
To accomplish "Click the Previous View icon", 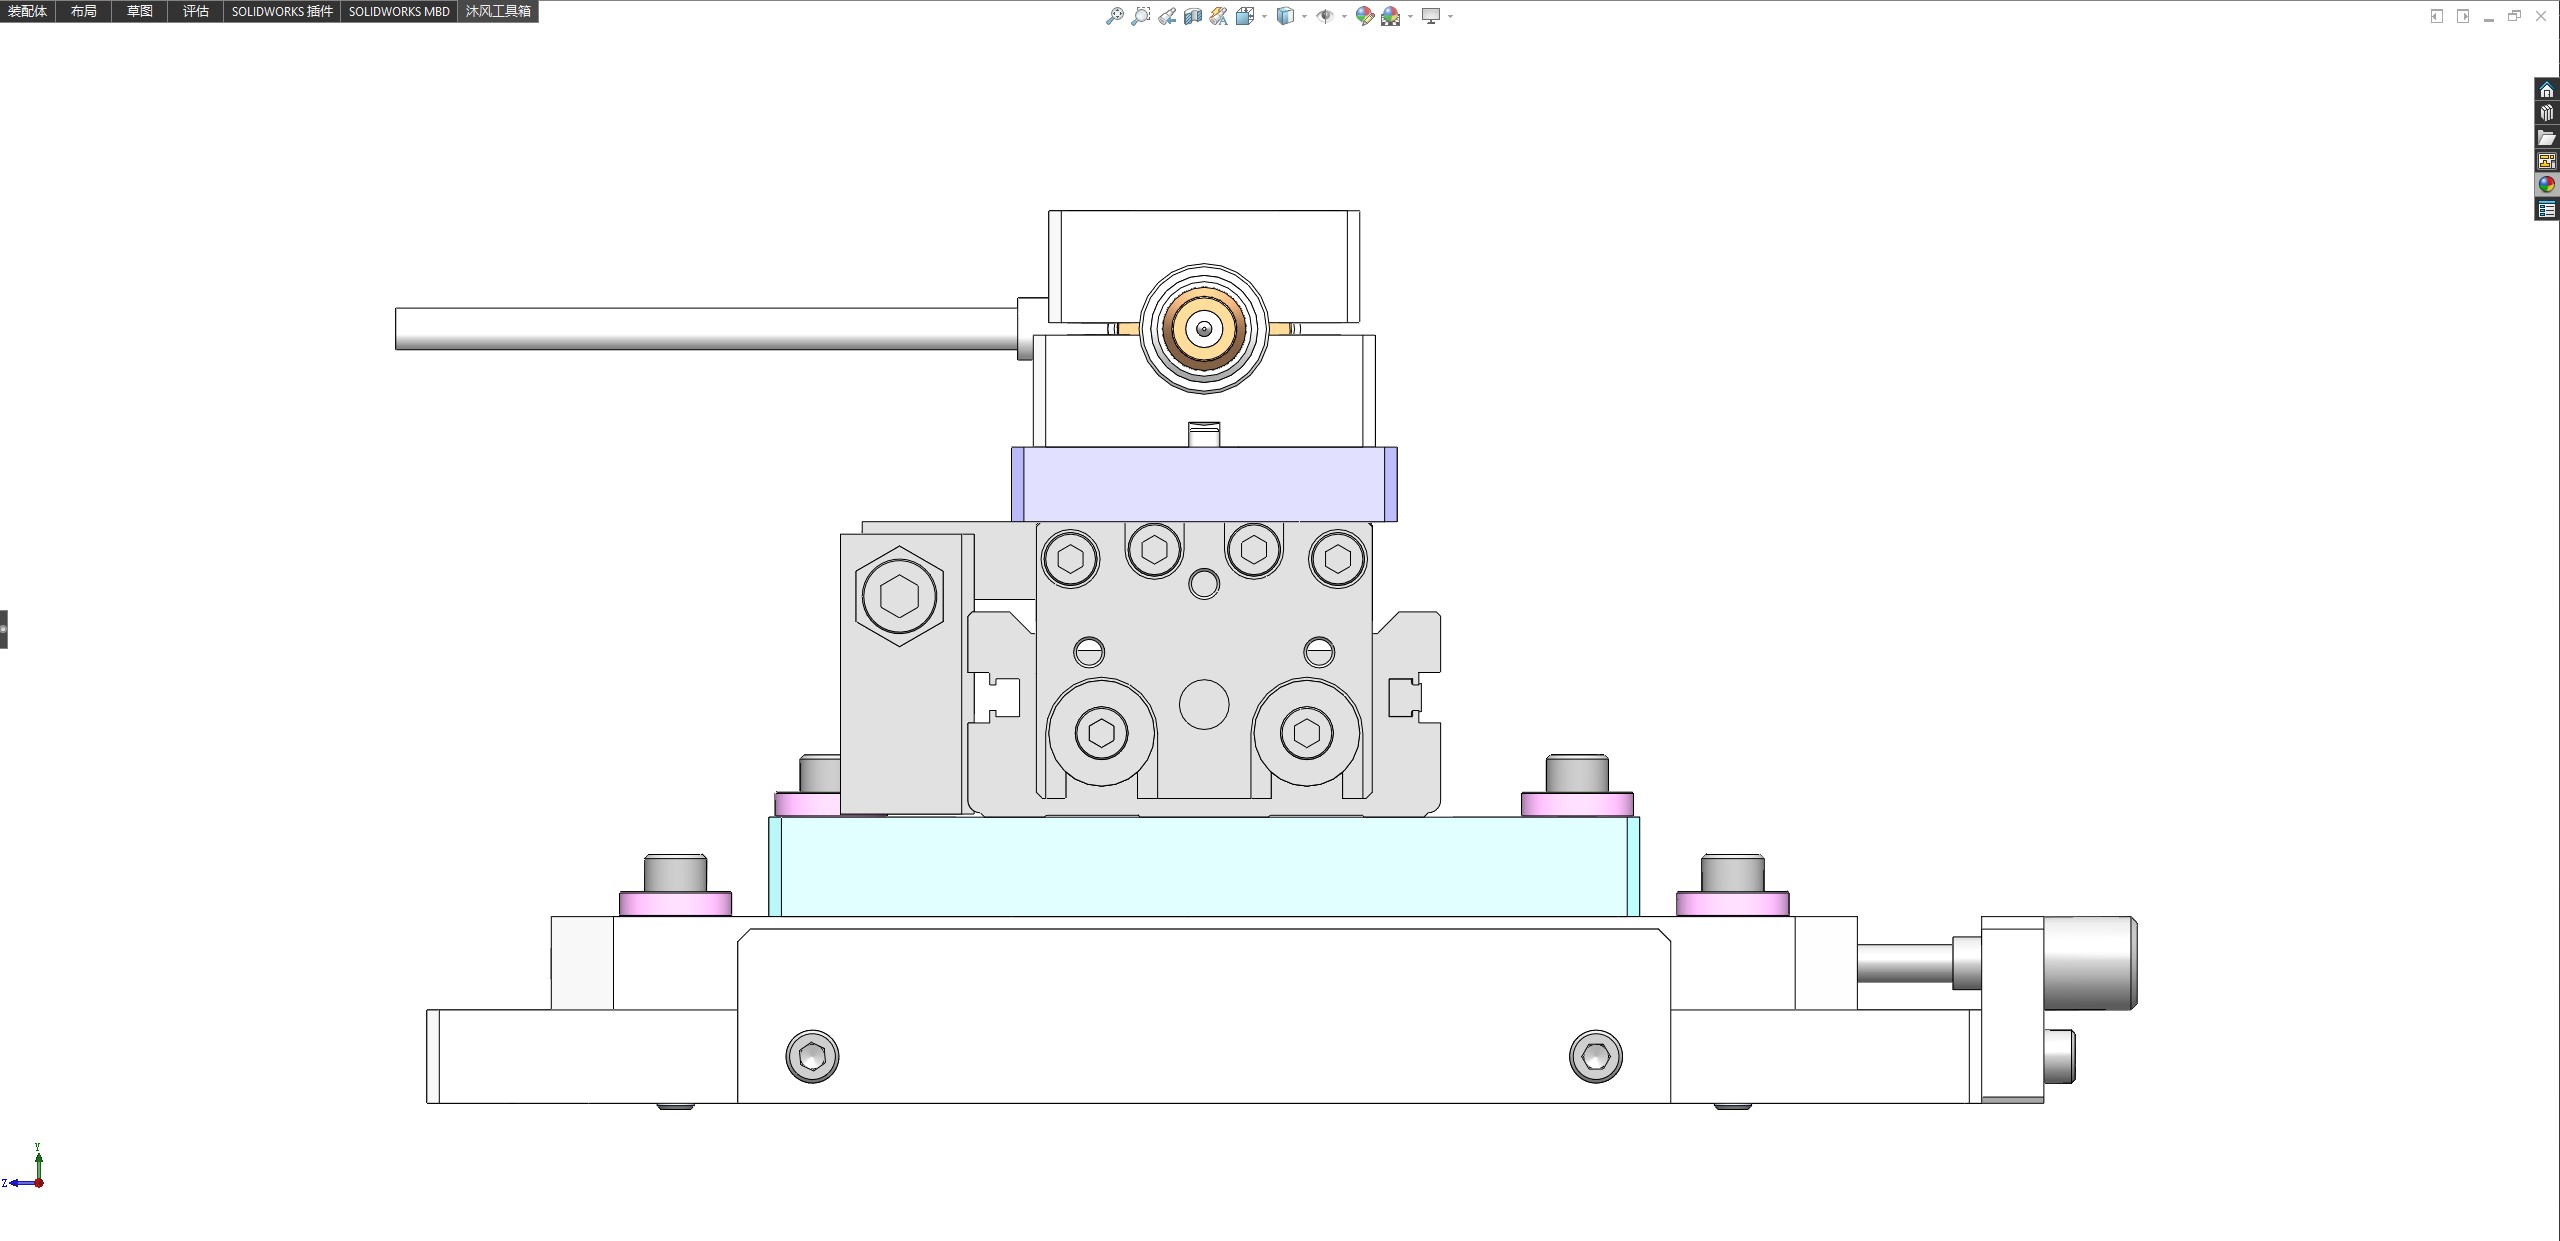I will coord(1166,16).
